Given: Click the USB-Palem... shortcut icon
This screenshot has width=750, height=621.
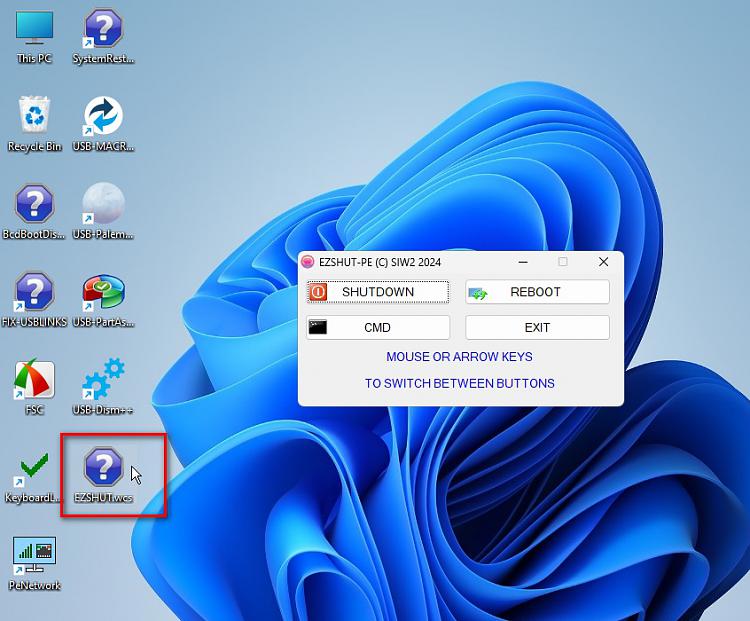Looking at the screenshot, I should 103,204.
